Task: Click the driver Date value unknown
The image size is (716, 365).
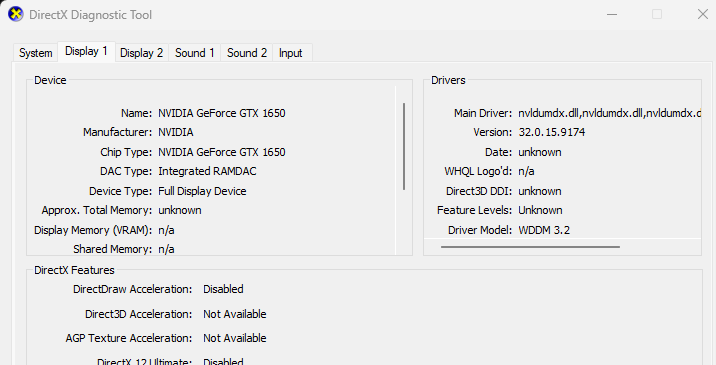Action: [x=540, y=152]
